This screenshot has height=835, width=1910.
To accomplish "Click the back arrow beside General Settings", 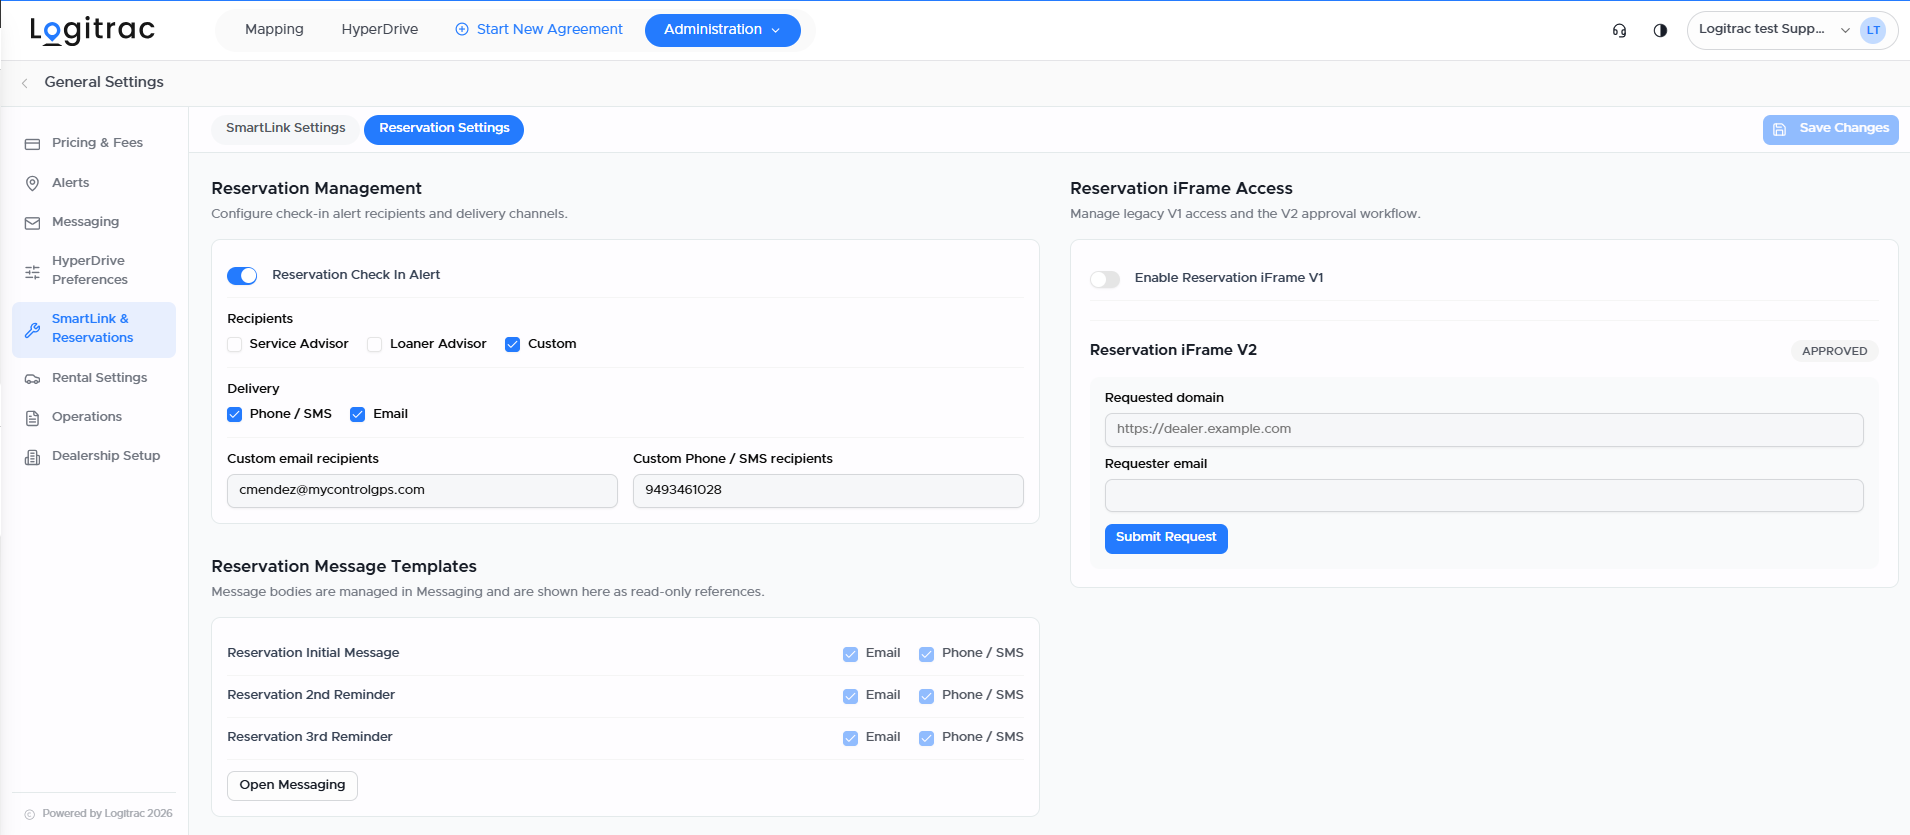I will click(24, 83).
